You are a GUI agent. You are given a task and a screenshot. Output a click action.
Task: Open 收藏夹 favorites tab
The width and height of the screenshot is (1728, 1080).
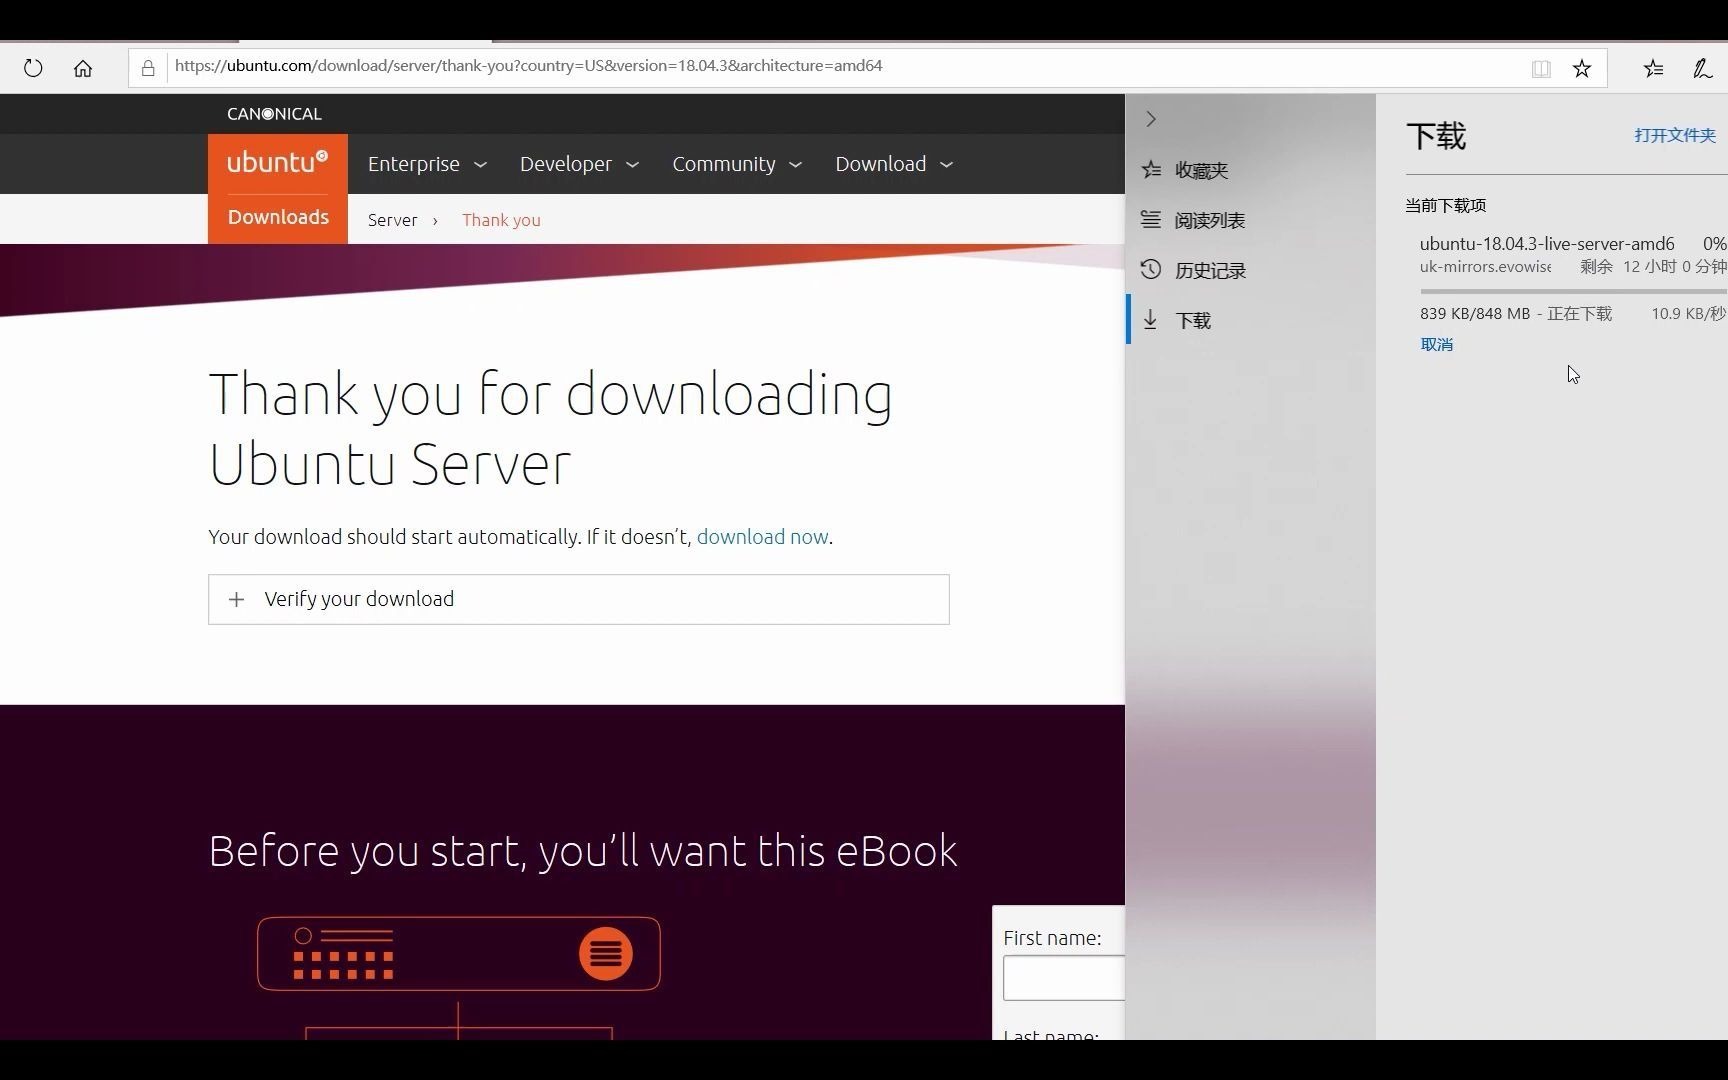coord(1251,170)
